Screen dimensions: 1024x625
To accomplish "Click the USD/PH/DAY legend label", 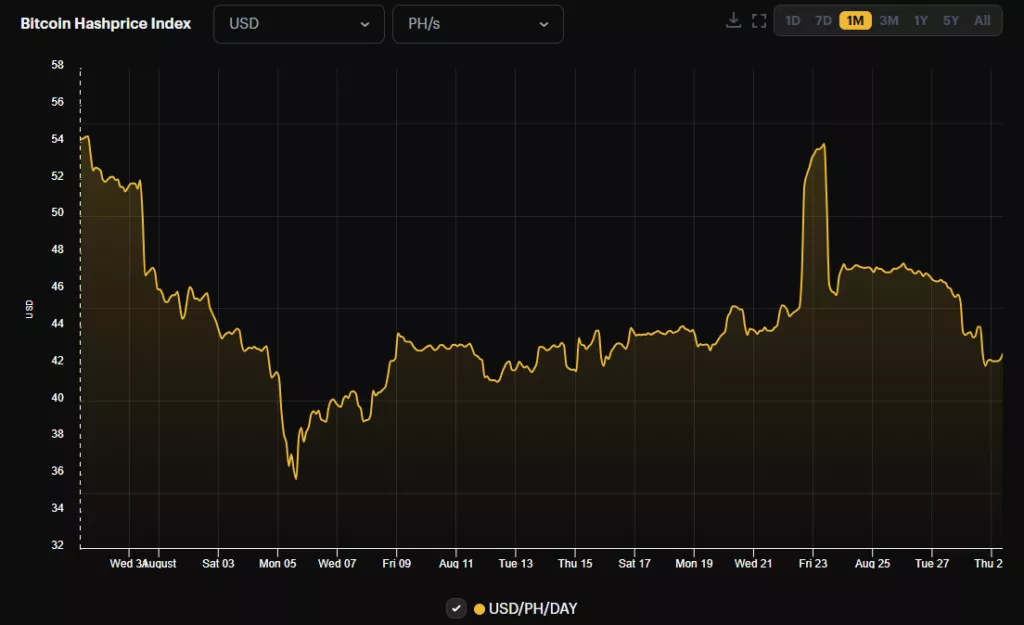I will tap(533, 609).
